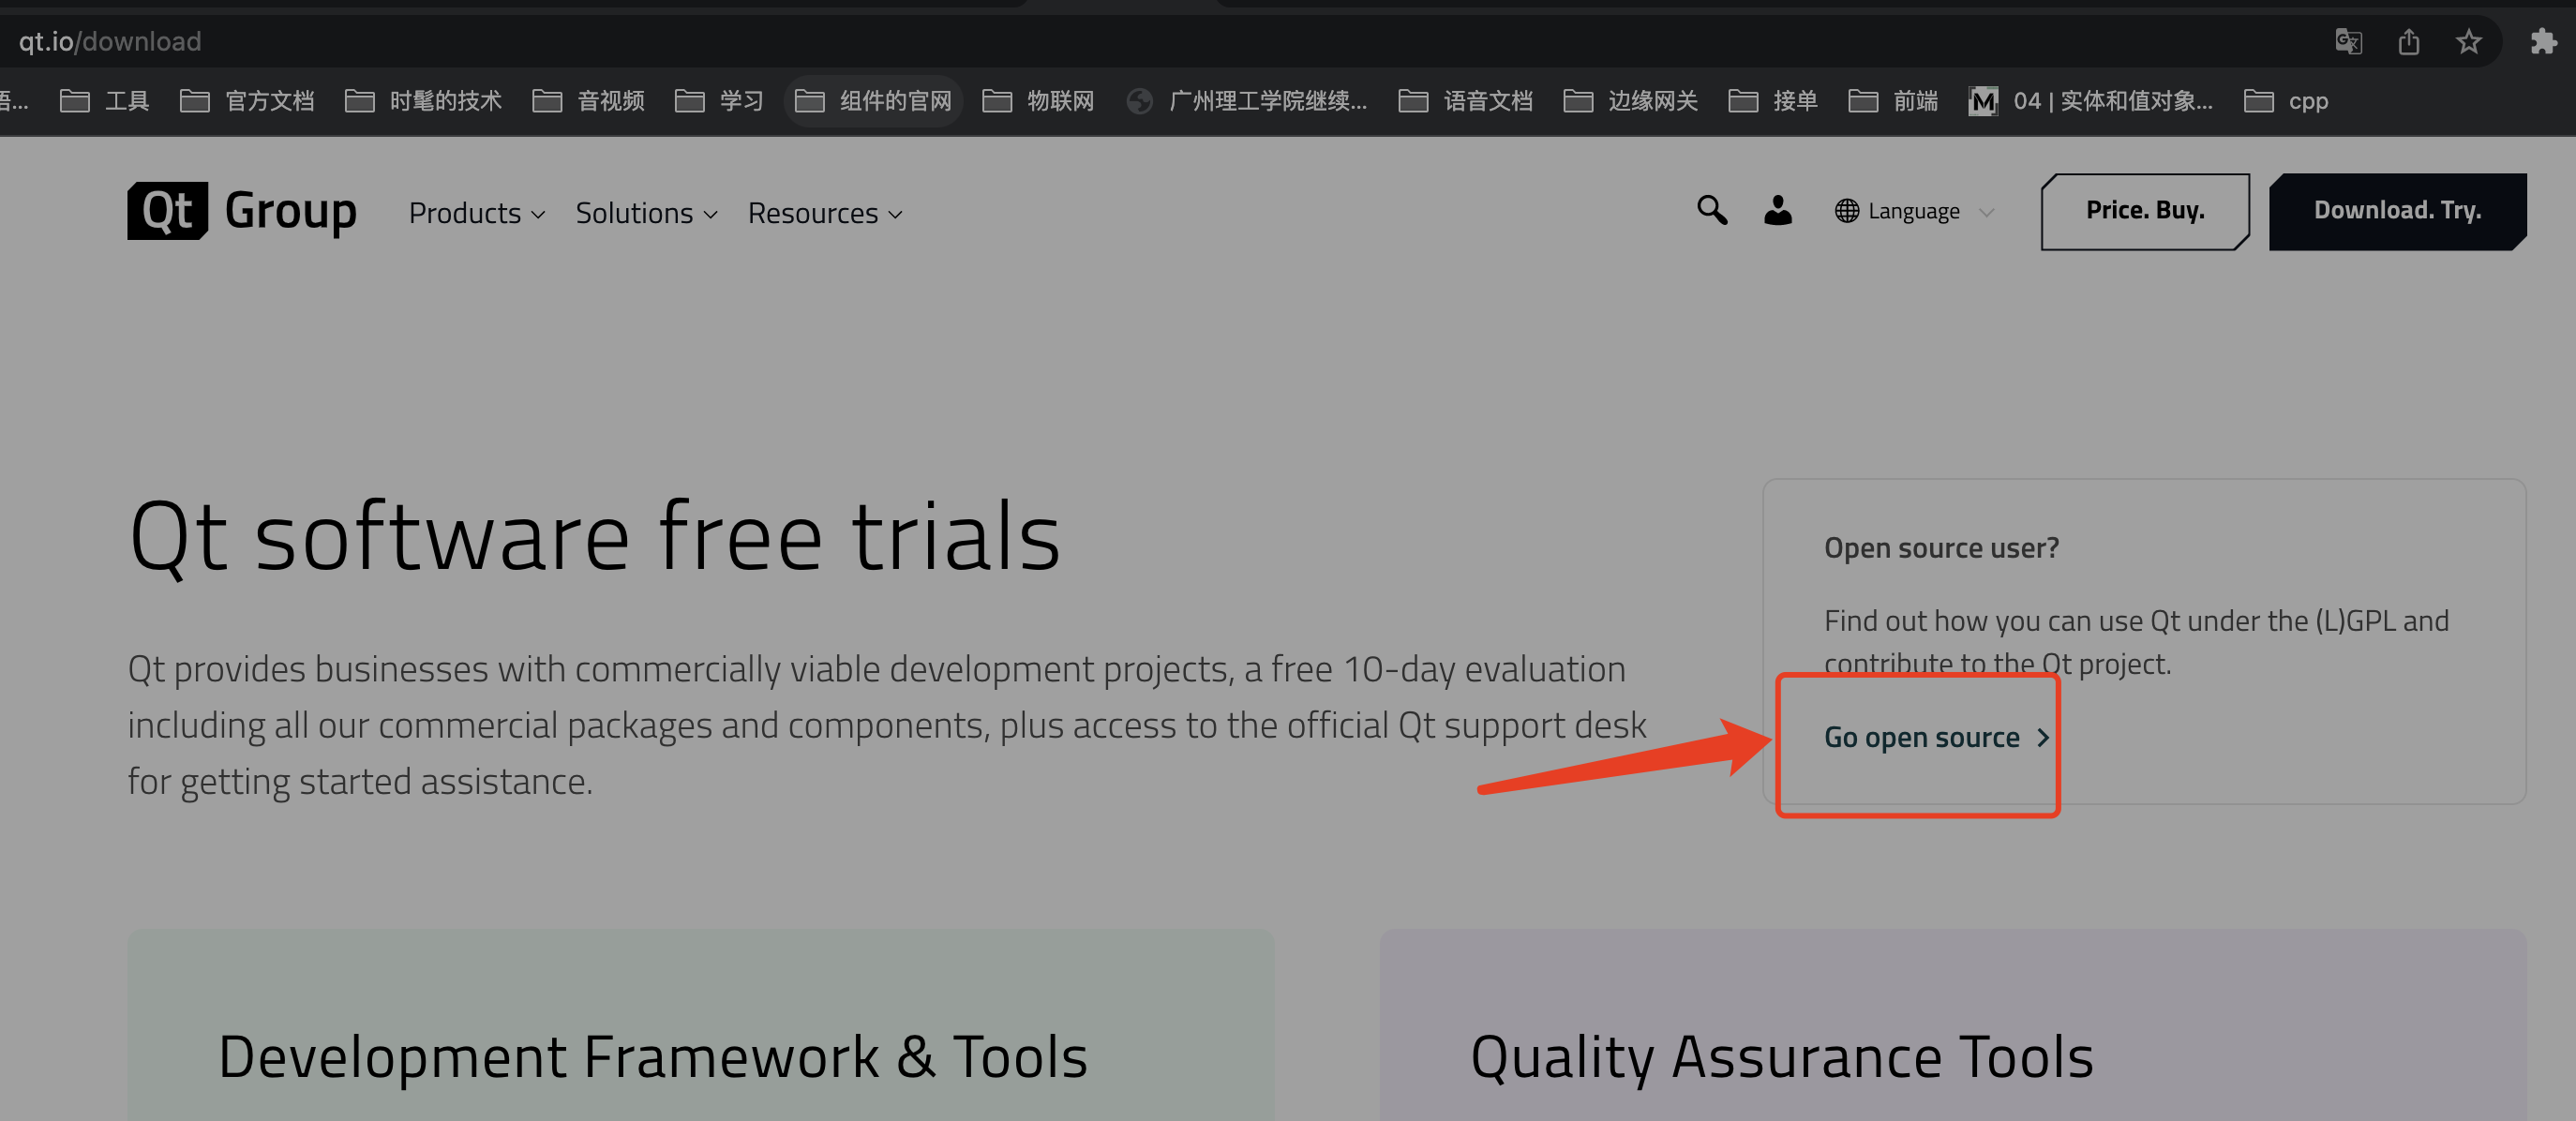Open the 广州理工学院继续 bookmark
This screenshot has width=2576, height=1121.
click(1246, 101)
